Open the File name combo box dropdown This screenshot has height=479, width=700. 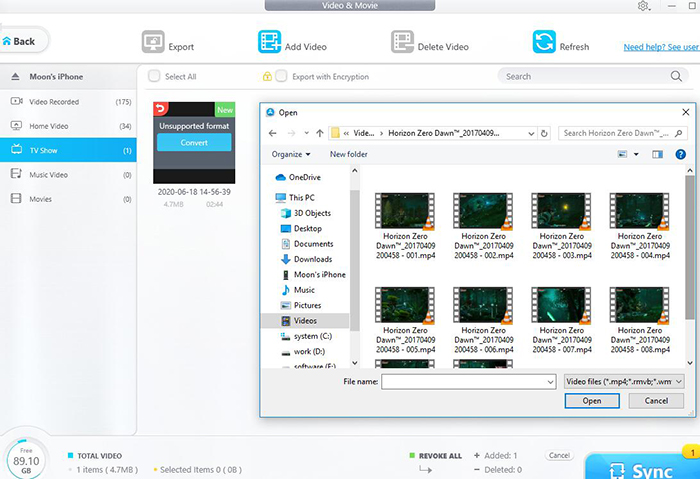pyautogui.click(x=550, y=381)
